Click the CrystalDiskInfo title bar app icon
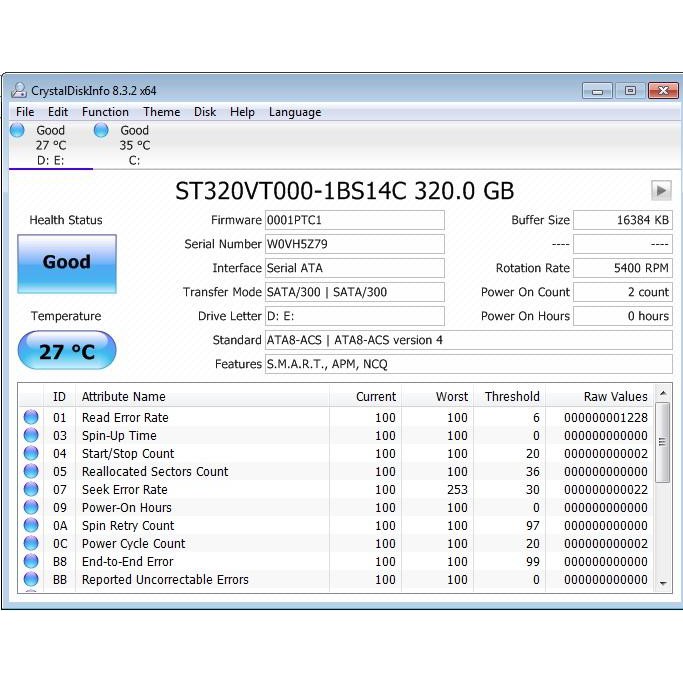683x683 pixels. pos(18,90)
